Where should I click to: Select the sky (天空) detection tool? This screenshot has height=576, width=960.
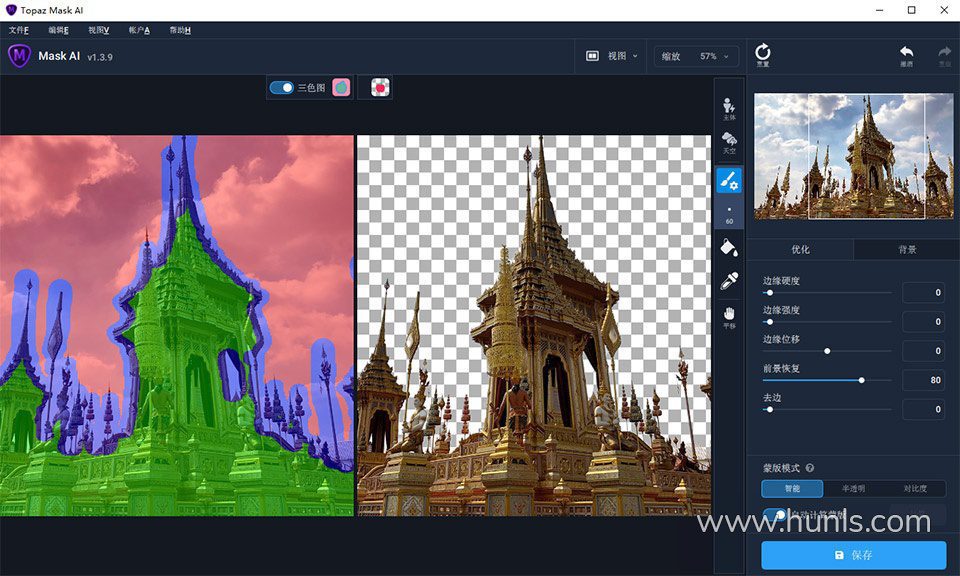point(729,143)
